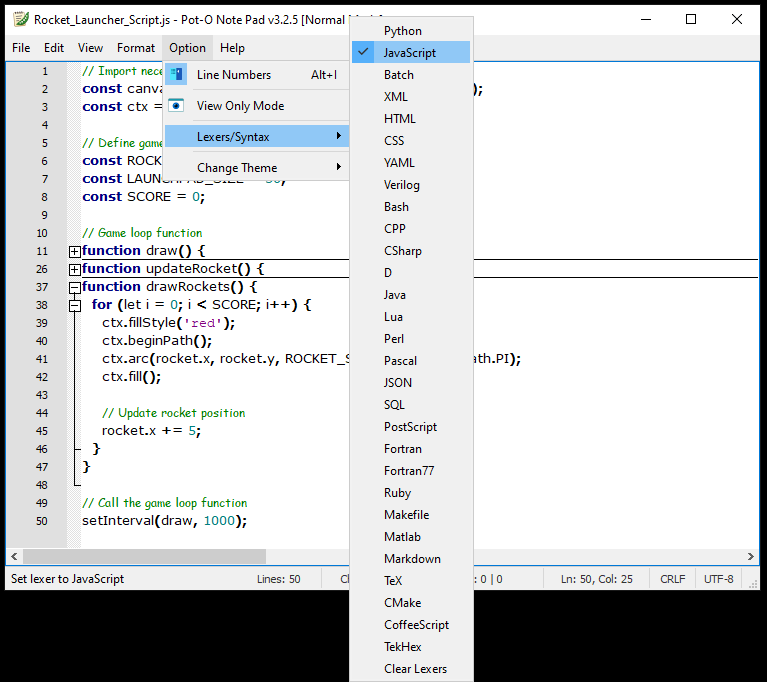Choose Fortran77 lexer
The height and width of the screenshot is (682, 767).
(x=411, y=471)
